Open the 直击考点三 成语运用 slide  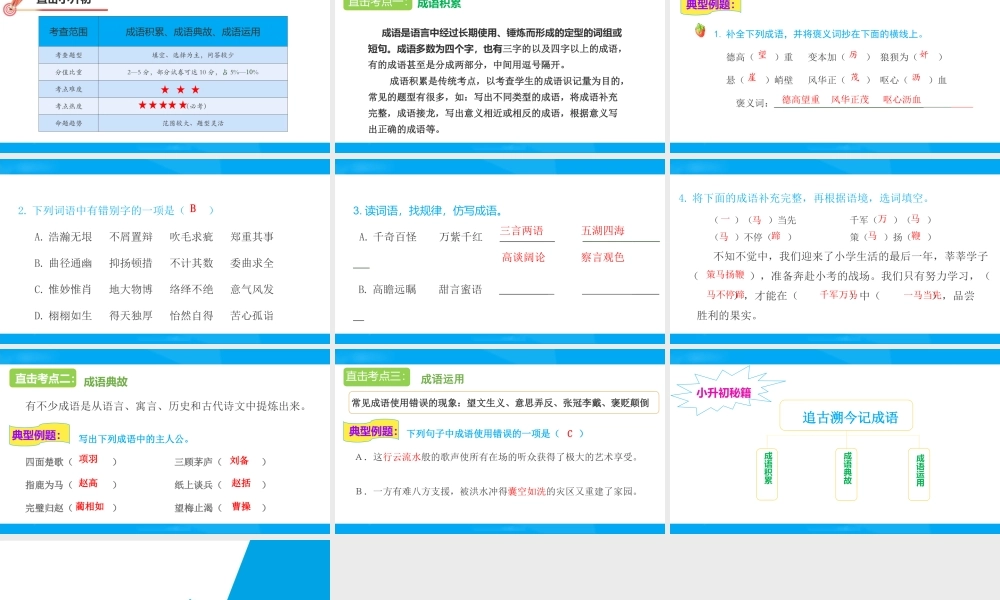499,441
